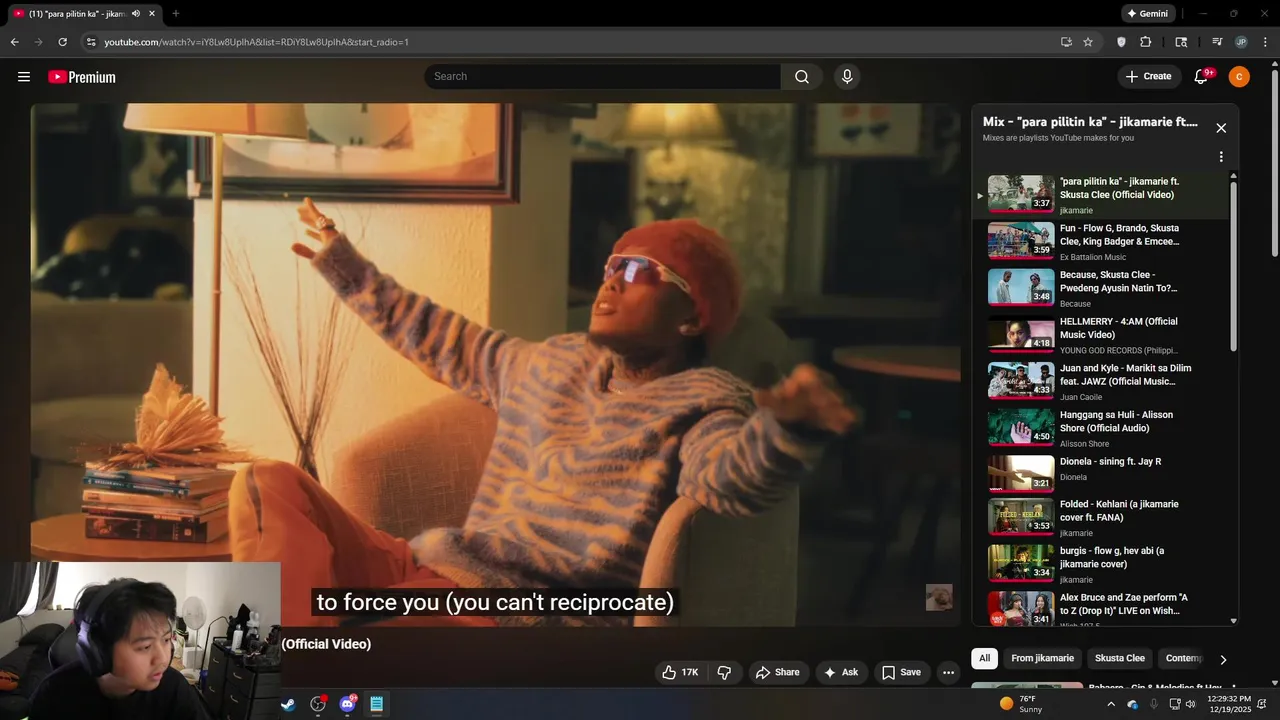Show more filter chips with right arrow
1280x720 pixels.
[1223, 659]
